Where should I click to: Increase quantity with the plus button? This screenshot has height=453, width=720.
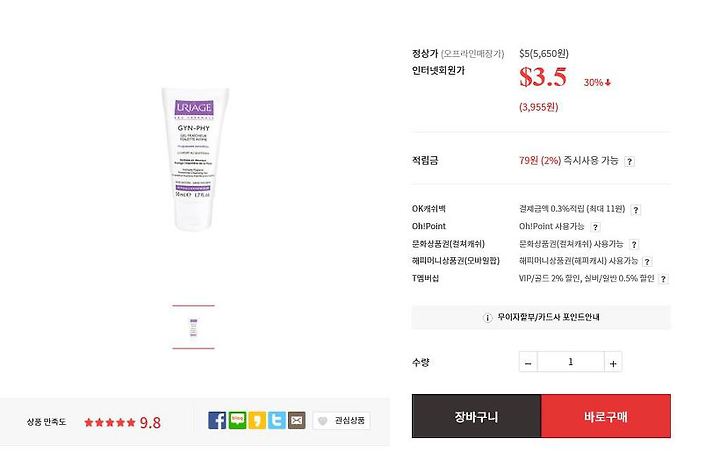(x=613, y=362)
